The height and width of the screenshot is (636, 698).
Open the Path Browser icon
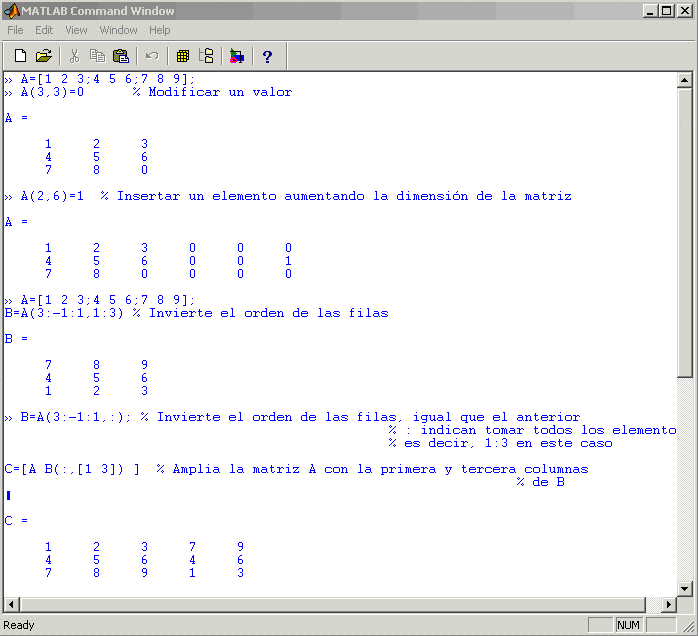click(x=206, y=56)
